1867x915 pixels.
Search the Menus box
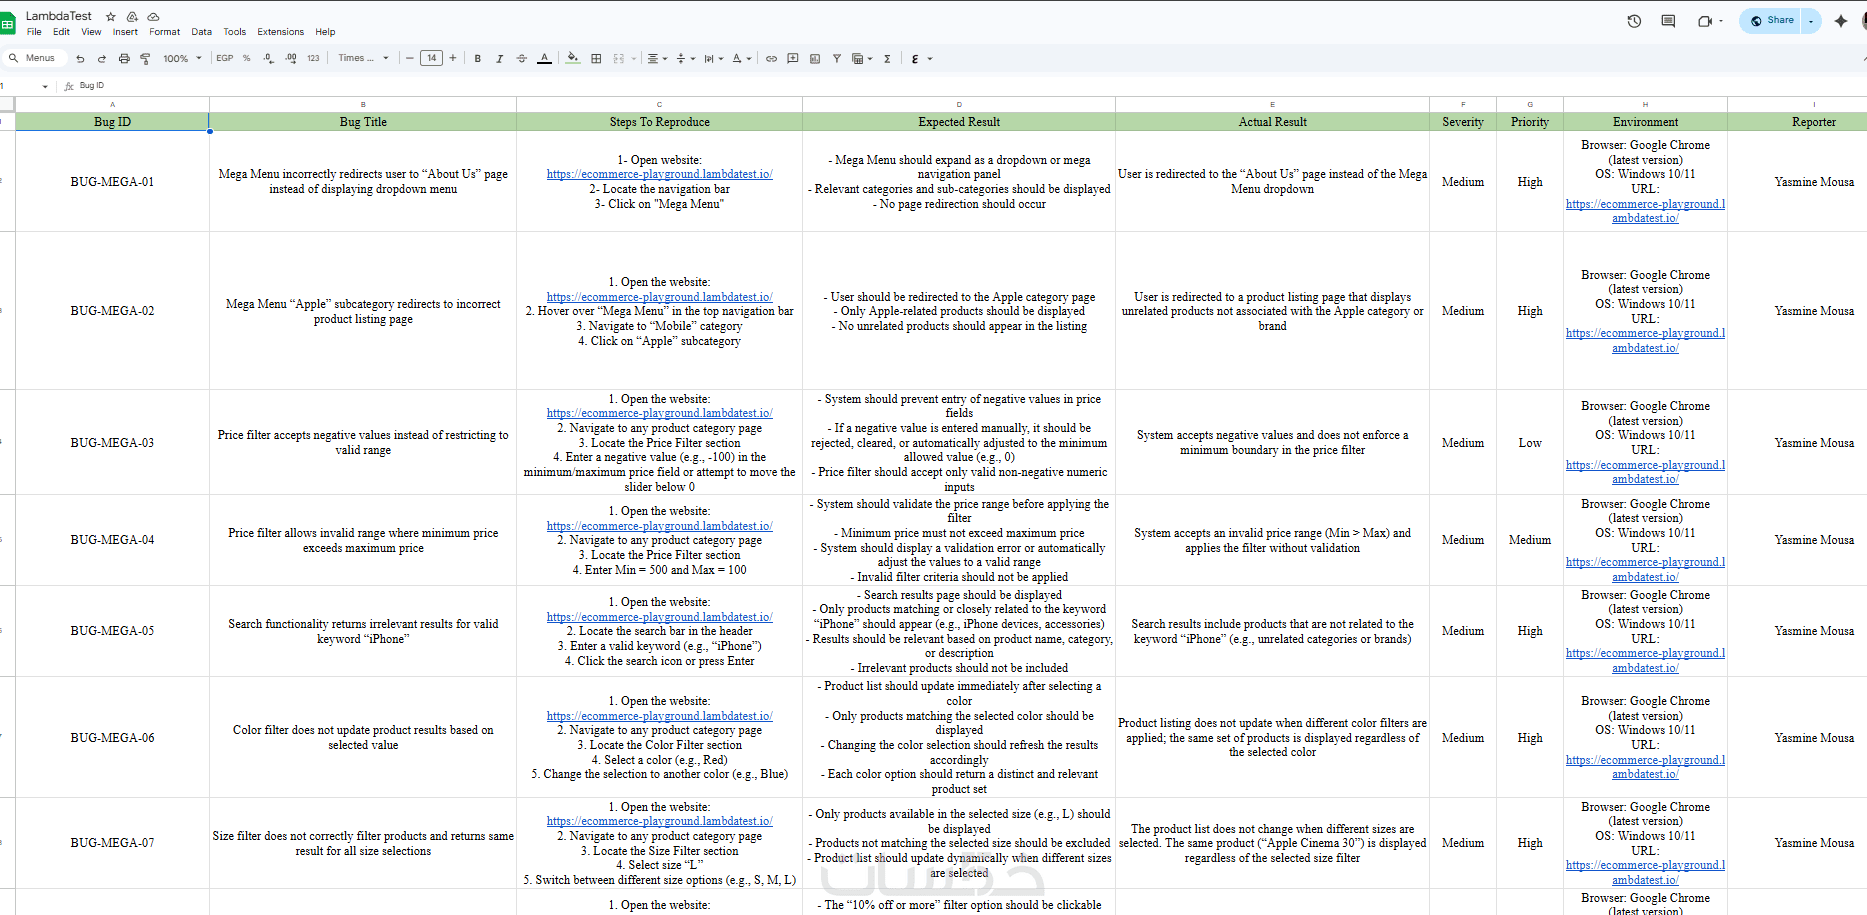[x=36, y=58]
